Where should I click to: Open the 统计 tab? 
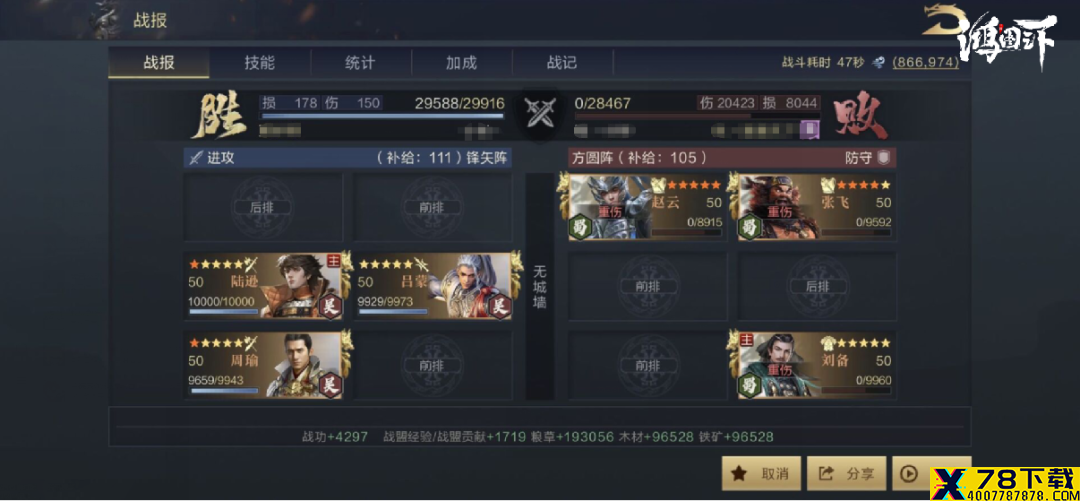[360, 63]
